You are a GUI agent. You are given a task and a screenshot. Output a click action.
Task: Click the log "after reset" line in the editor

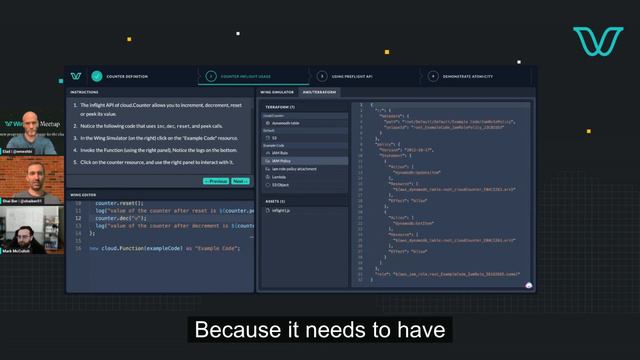[x=175, y=211]
